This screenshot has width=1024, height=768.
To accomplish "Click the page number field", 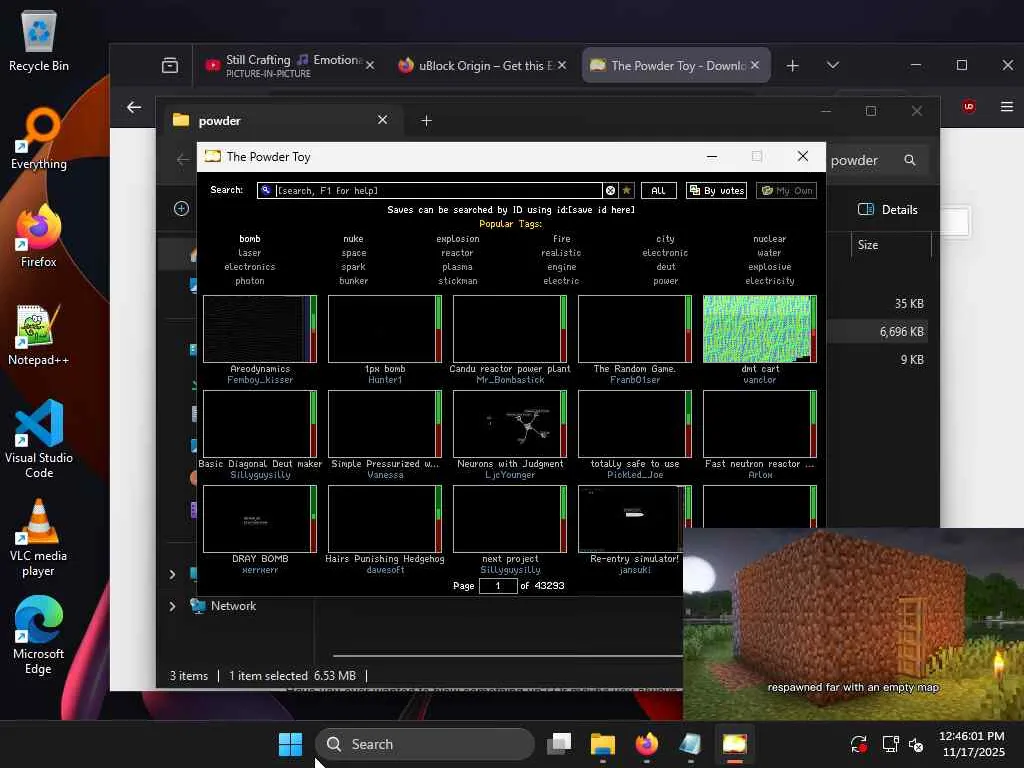I will point(498,586).
